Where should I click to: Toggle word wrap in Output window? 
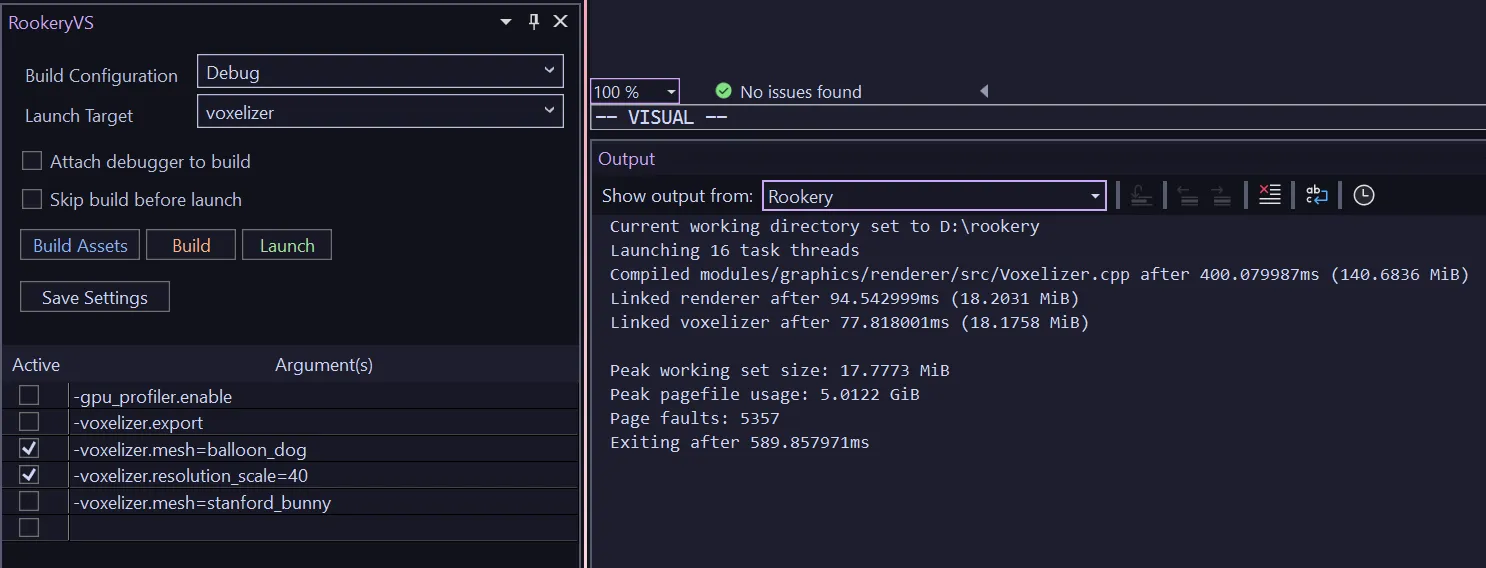[1317, 196]
